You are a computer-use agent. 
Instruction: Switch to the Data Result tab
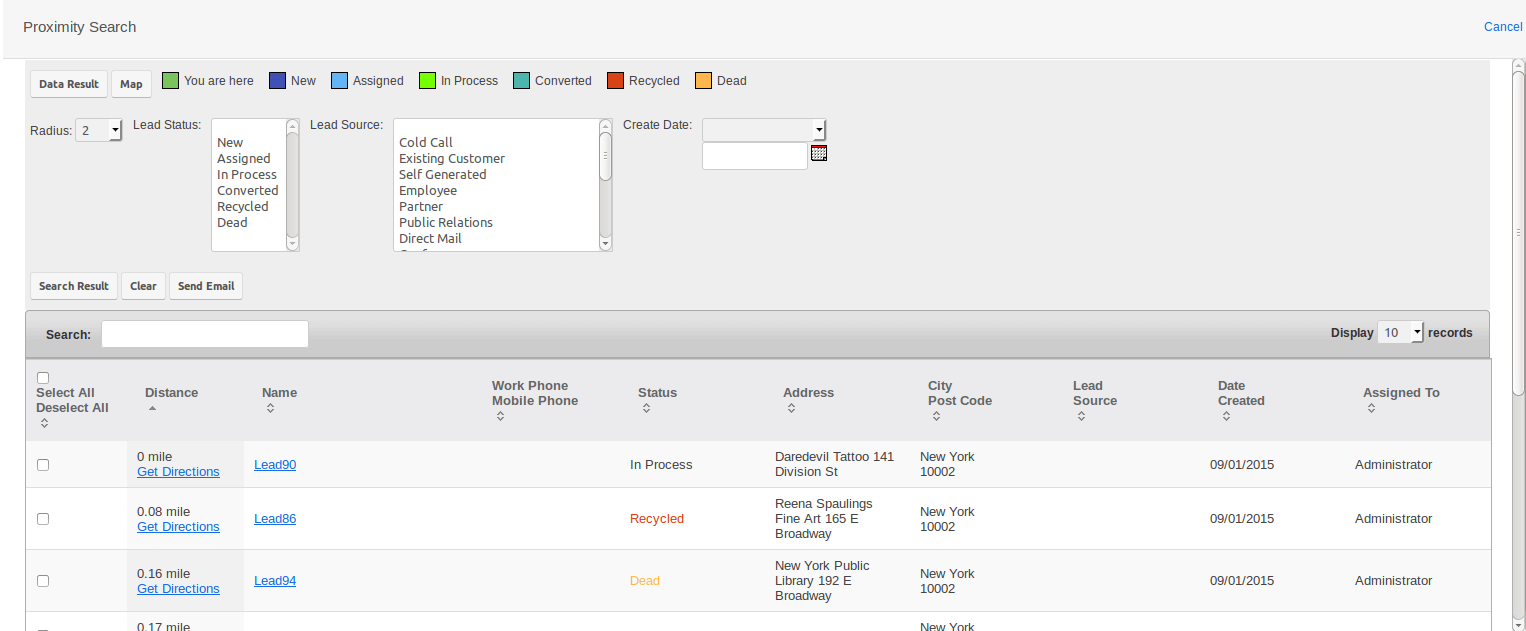coord(68,84)
